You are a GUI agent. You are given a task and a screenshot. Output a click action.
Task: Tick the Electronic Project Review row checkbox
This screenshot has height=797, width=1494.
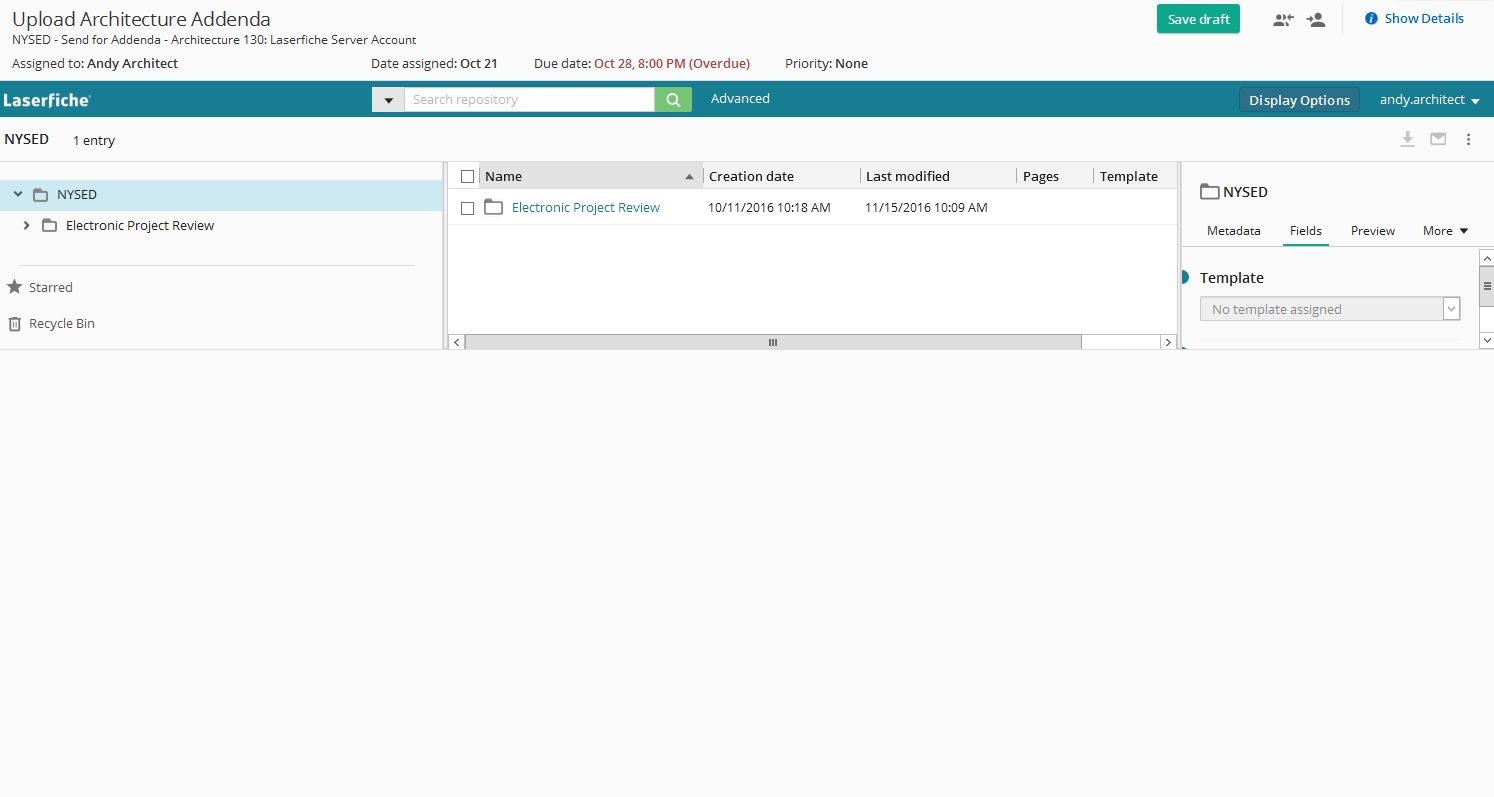tap(467, 208)
